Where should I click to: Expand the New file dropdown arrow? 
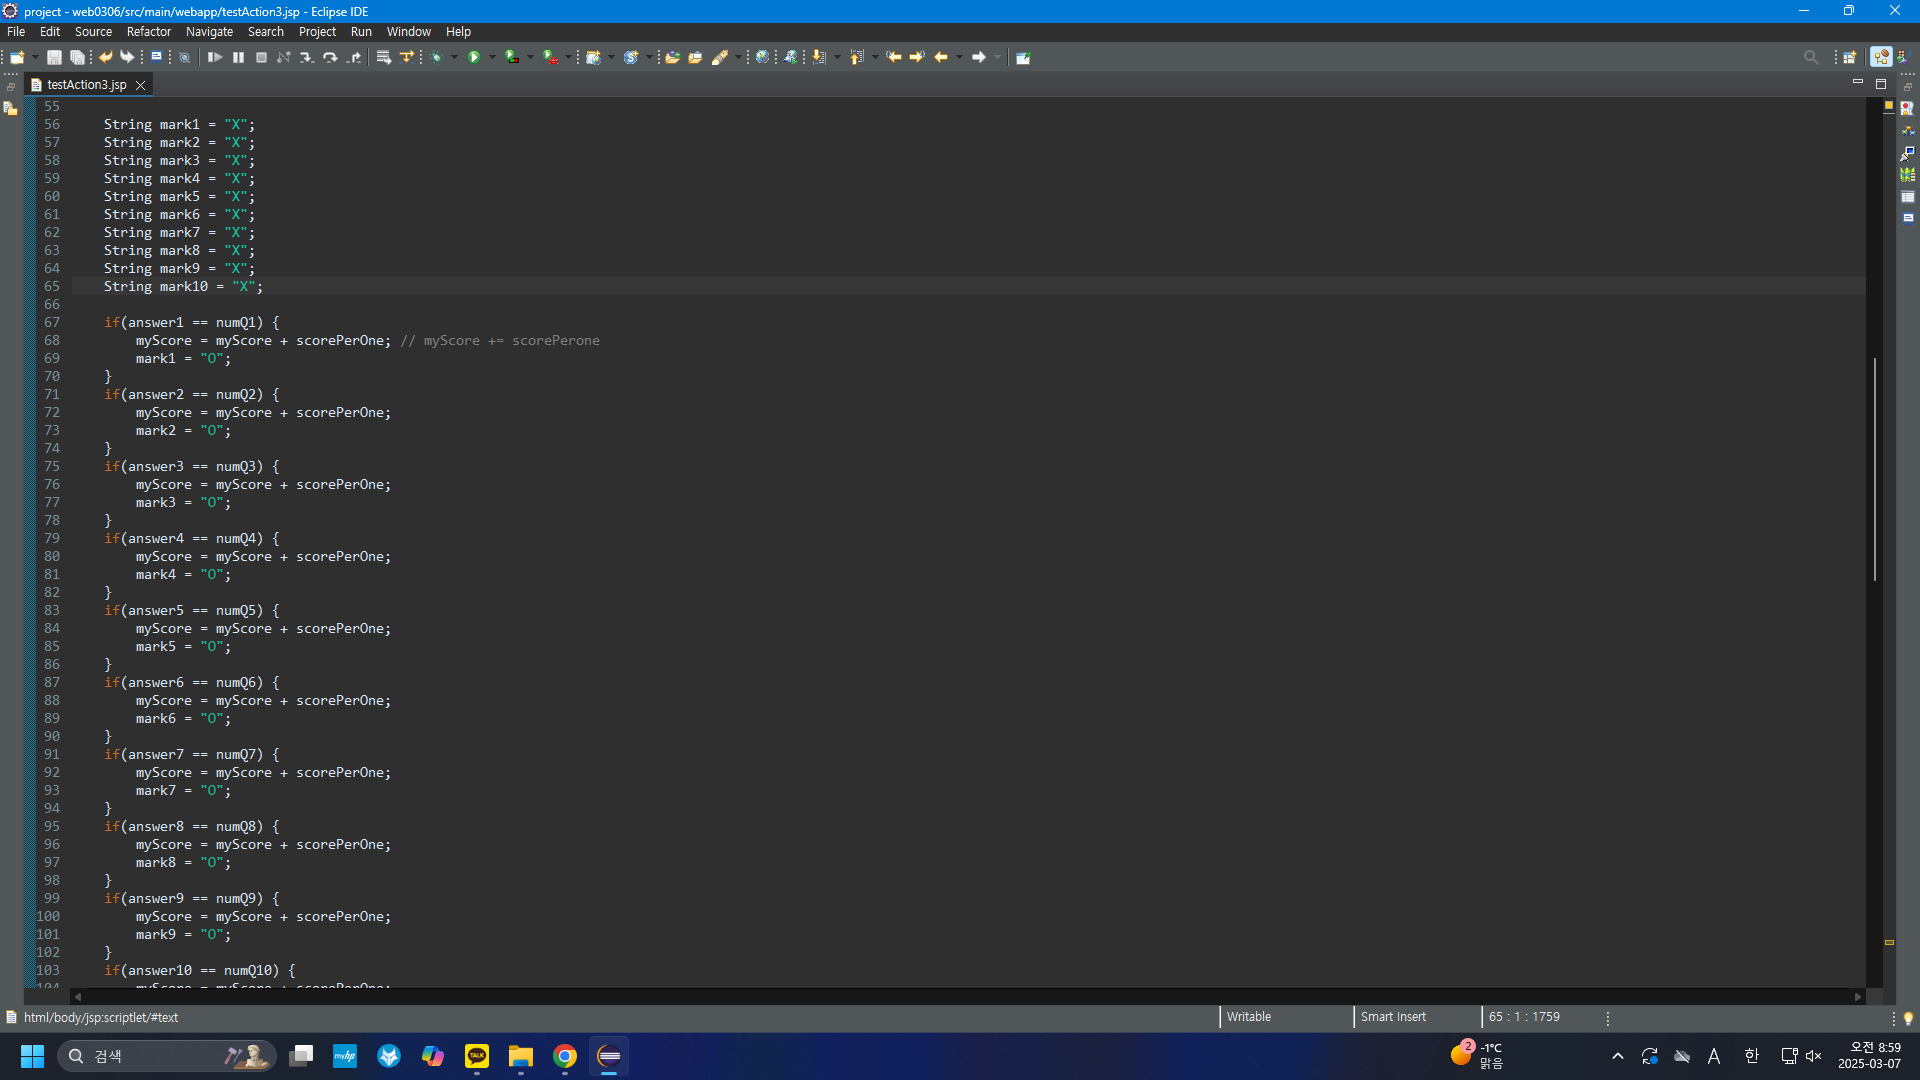[35, 57]
